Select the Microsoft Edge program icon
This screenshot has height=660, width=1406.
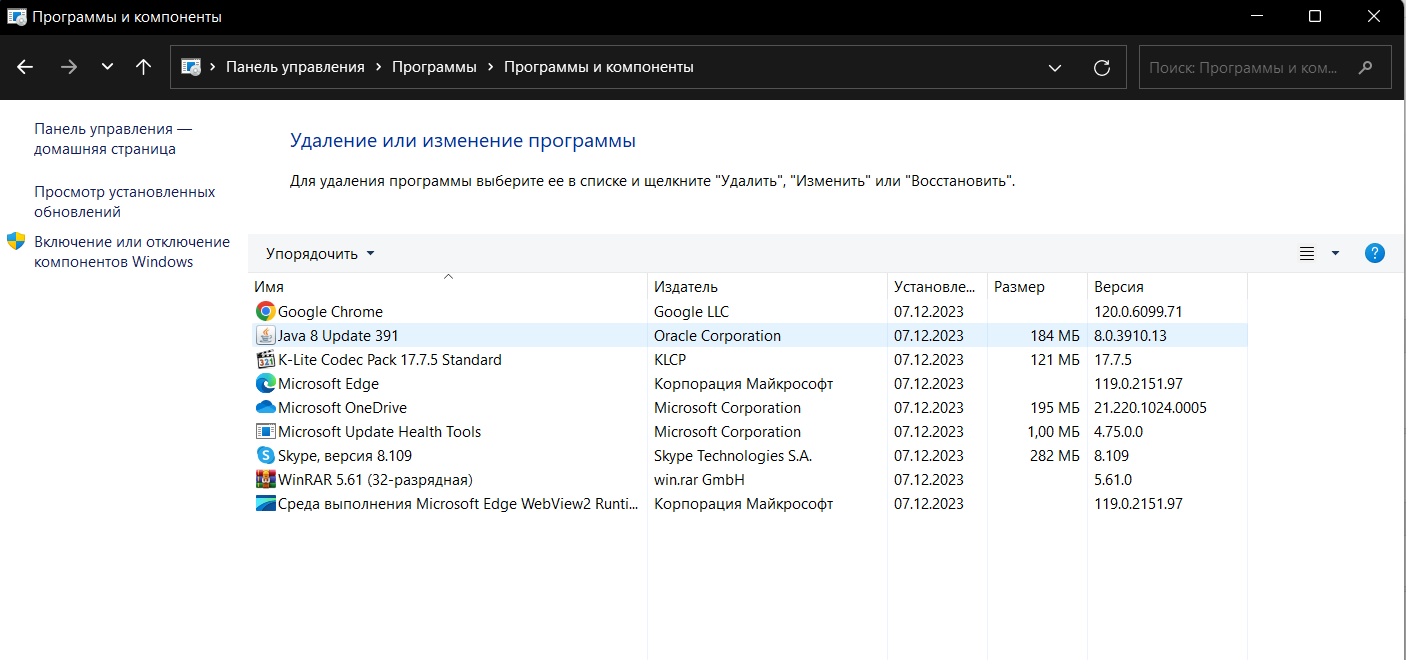pyautogui.click(x=265, y=384)
